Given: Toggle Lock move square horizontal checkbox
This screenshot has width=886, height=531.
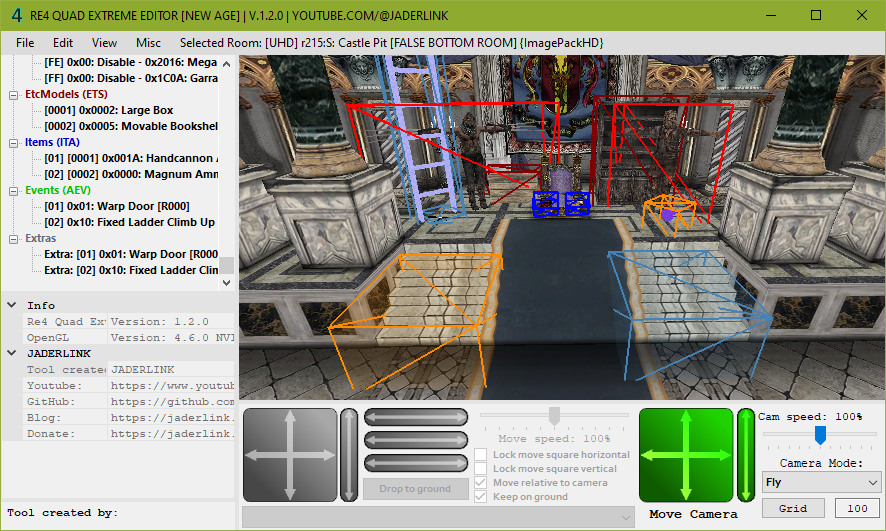Looking at the screenshot, I should pos(480,455).
